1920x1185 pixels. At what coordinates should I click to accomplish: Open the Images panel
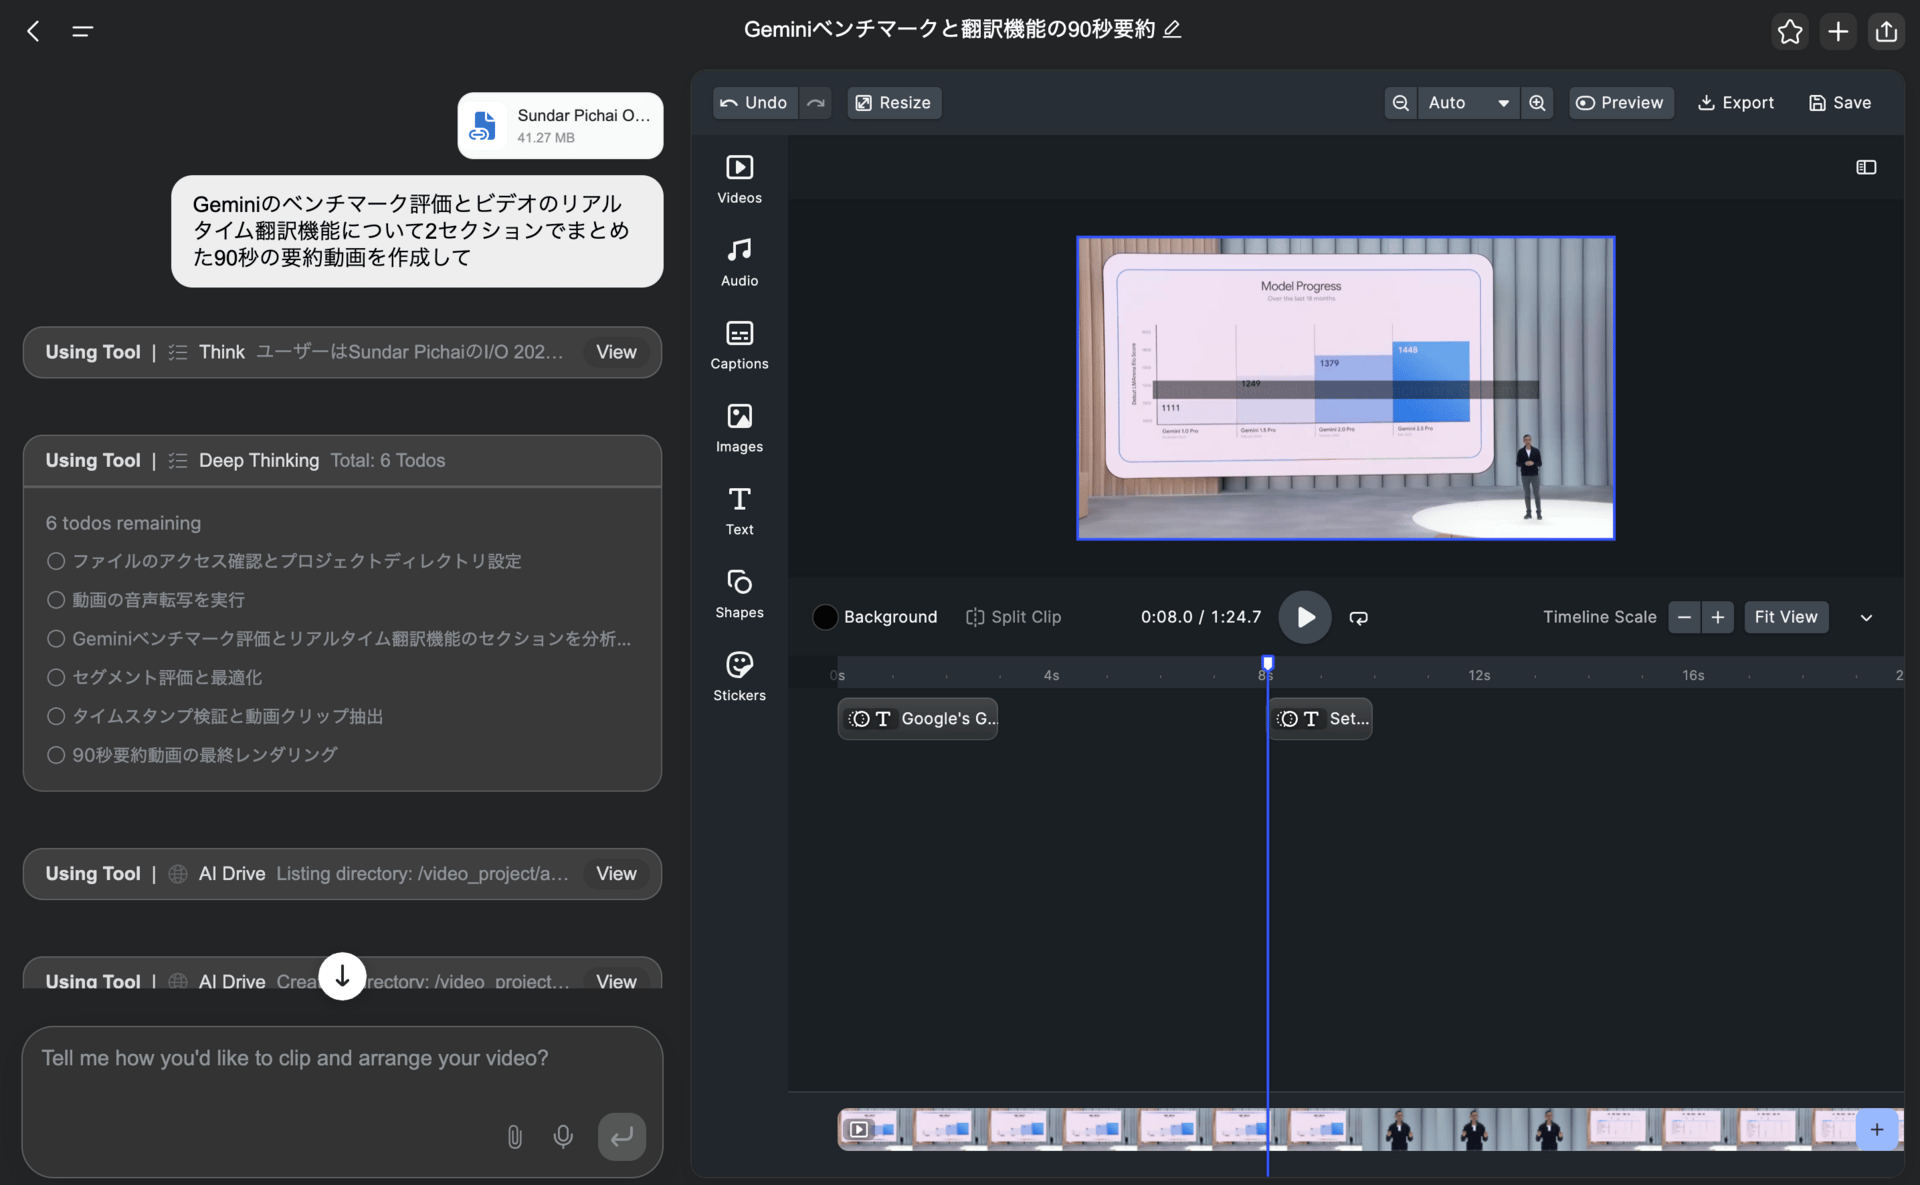[x=739, y=428]
